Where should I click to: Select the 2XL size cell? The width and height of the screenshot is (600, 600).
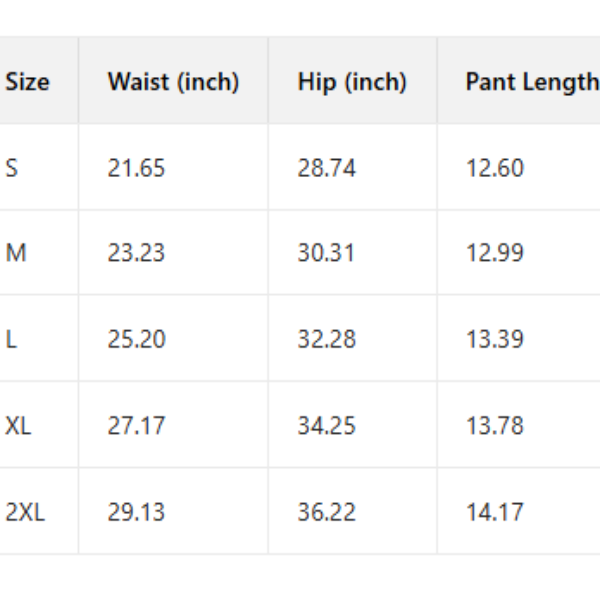pyautogui.click(x=25, y=513)
